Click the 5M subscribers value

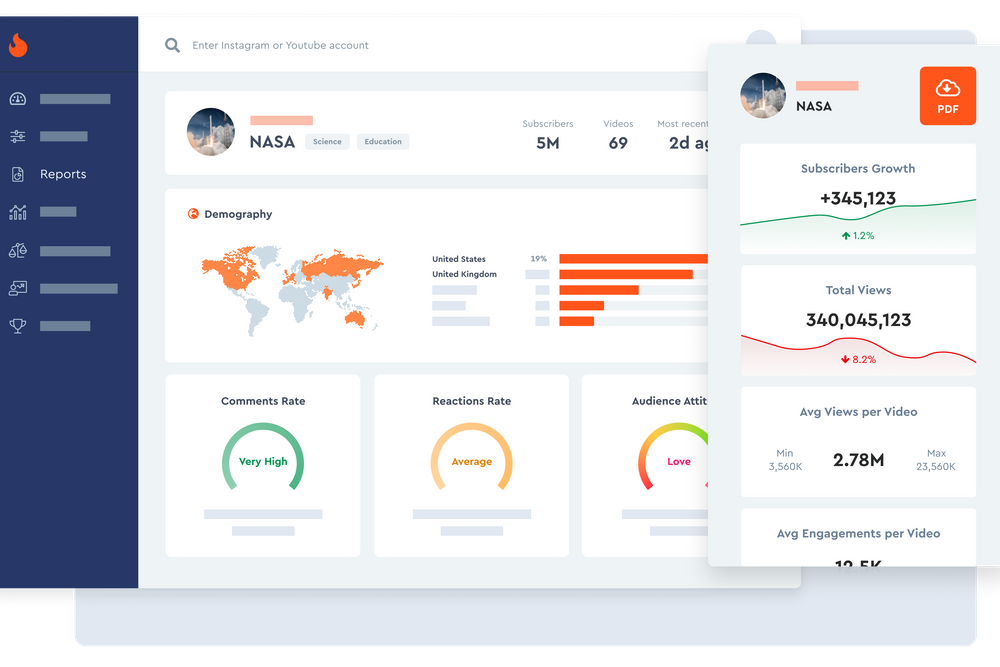(x=548, y=143)
